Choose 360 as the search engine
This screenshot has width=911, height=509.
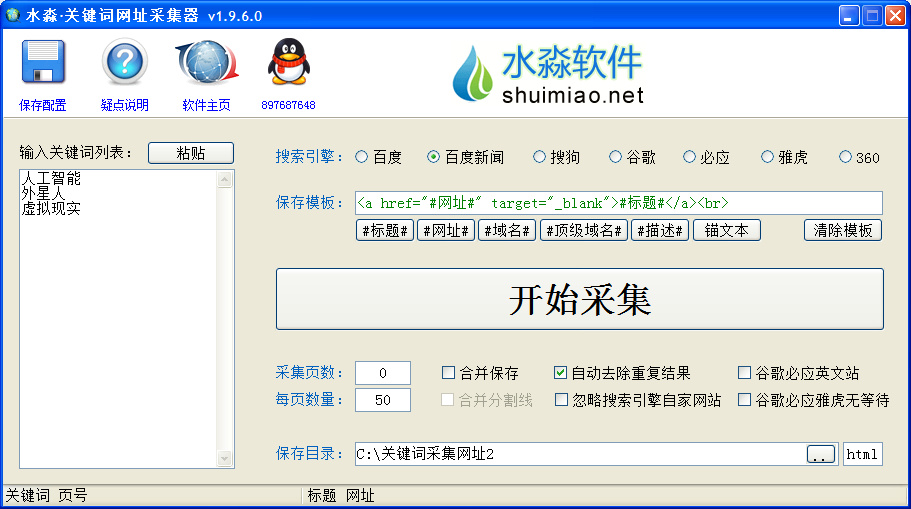coord(845,157)
